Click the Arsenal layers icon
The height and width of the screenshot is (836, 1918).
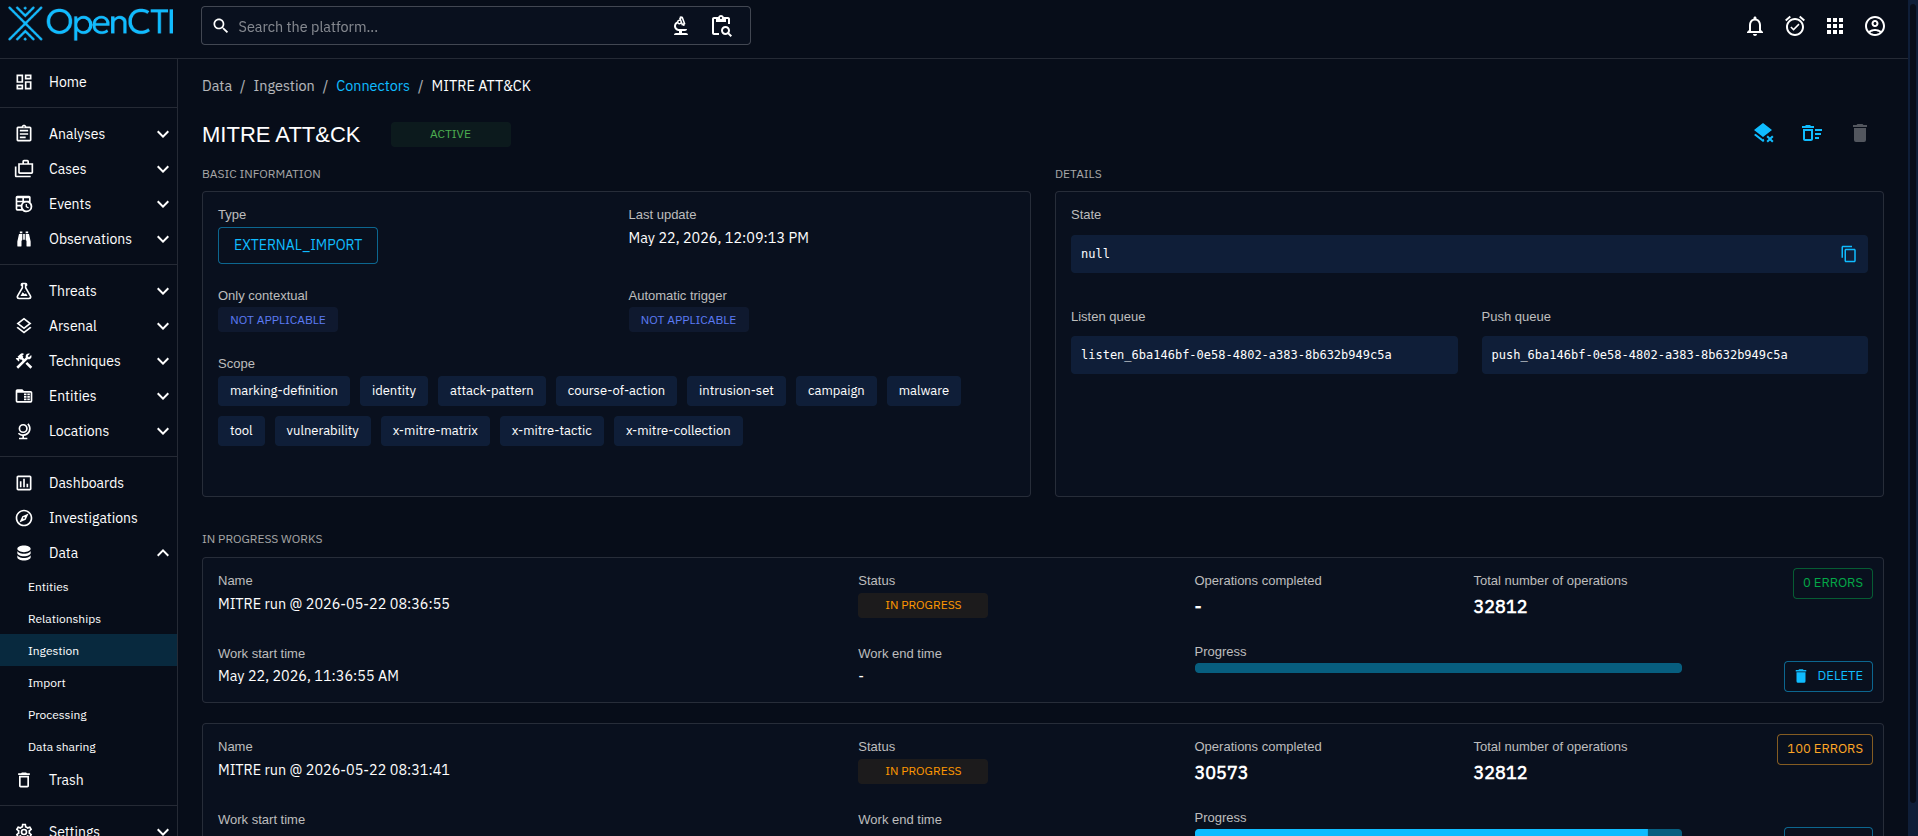tap(24, 326)
